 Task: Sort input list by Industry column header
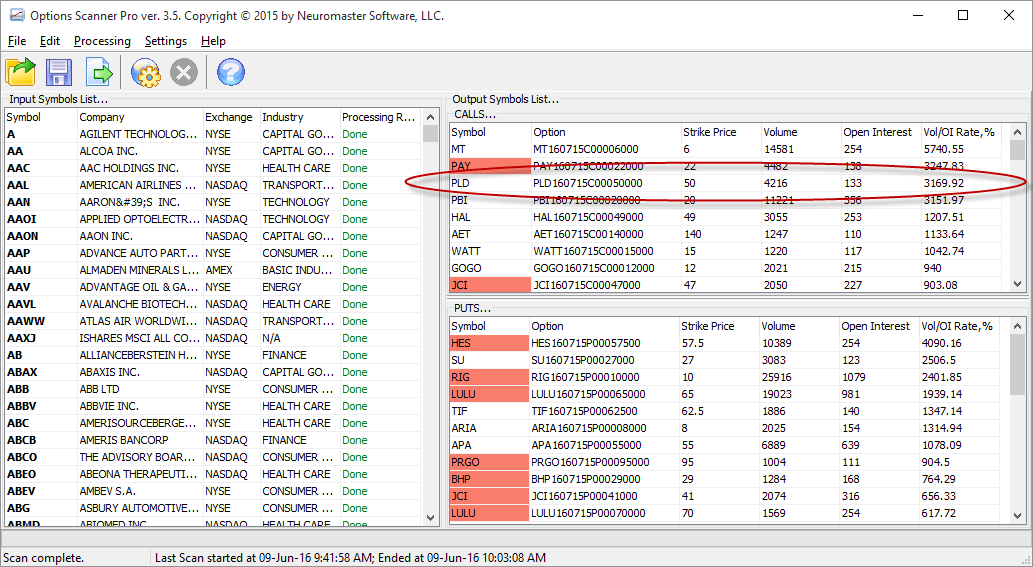tap(300, 117)
